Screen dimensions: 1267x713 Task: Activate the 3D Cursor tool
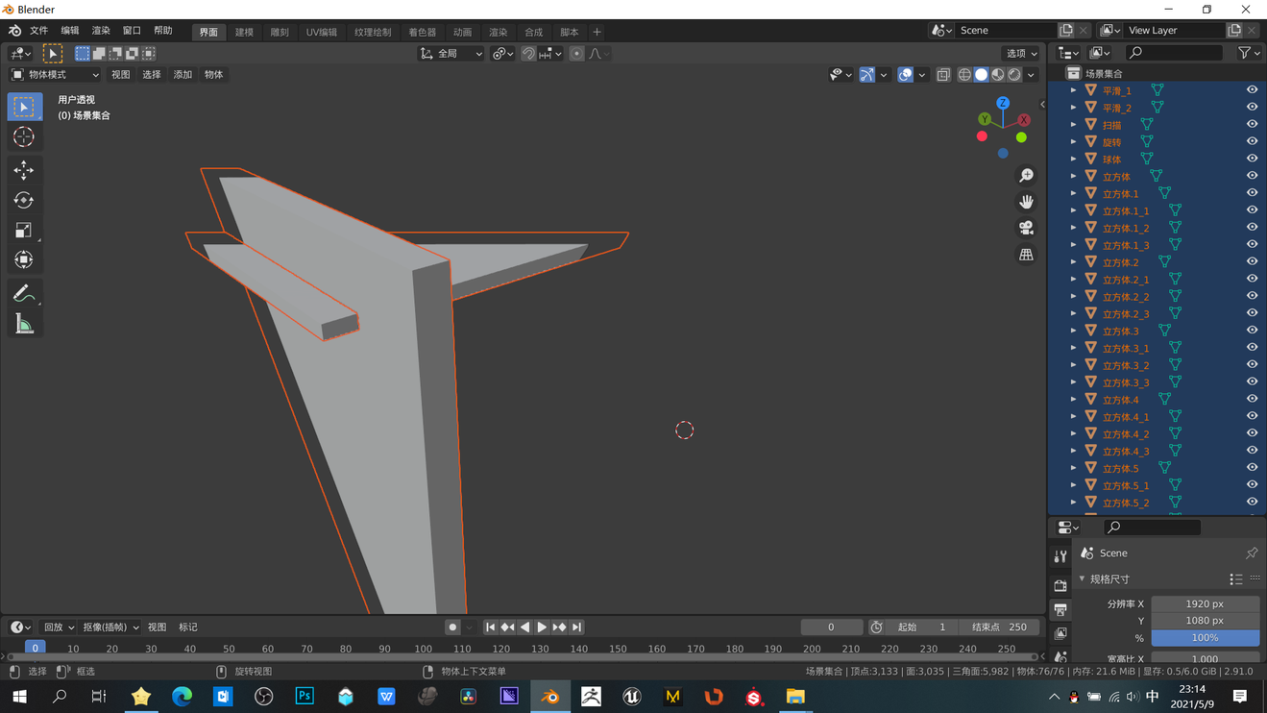(x=24, y=137)
